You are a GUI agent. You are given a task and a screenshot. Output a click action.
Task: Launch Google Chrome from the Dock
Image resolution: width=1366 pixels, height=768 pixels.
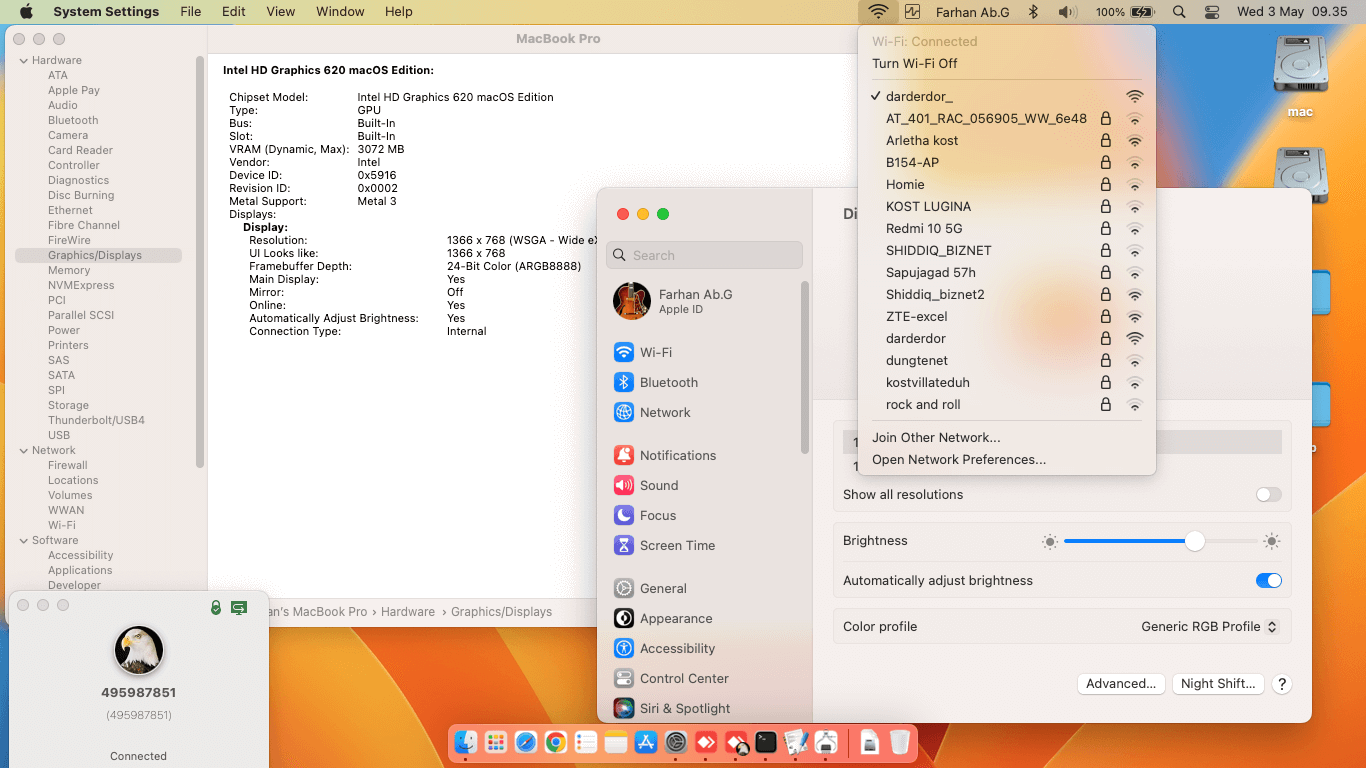556,742
